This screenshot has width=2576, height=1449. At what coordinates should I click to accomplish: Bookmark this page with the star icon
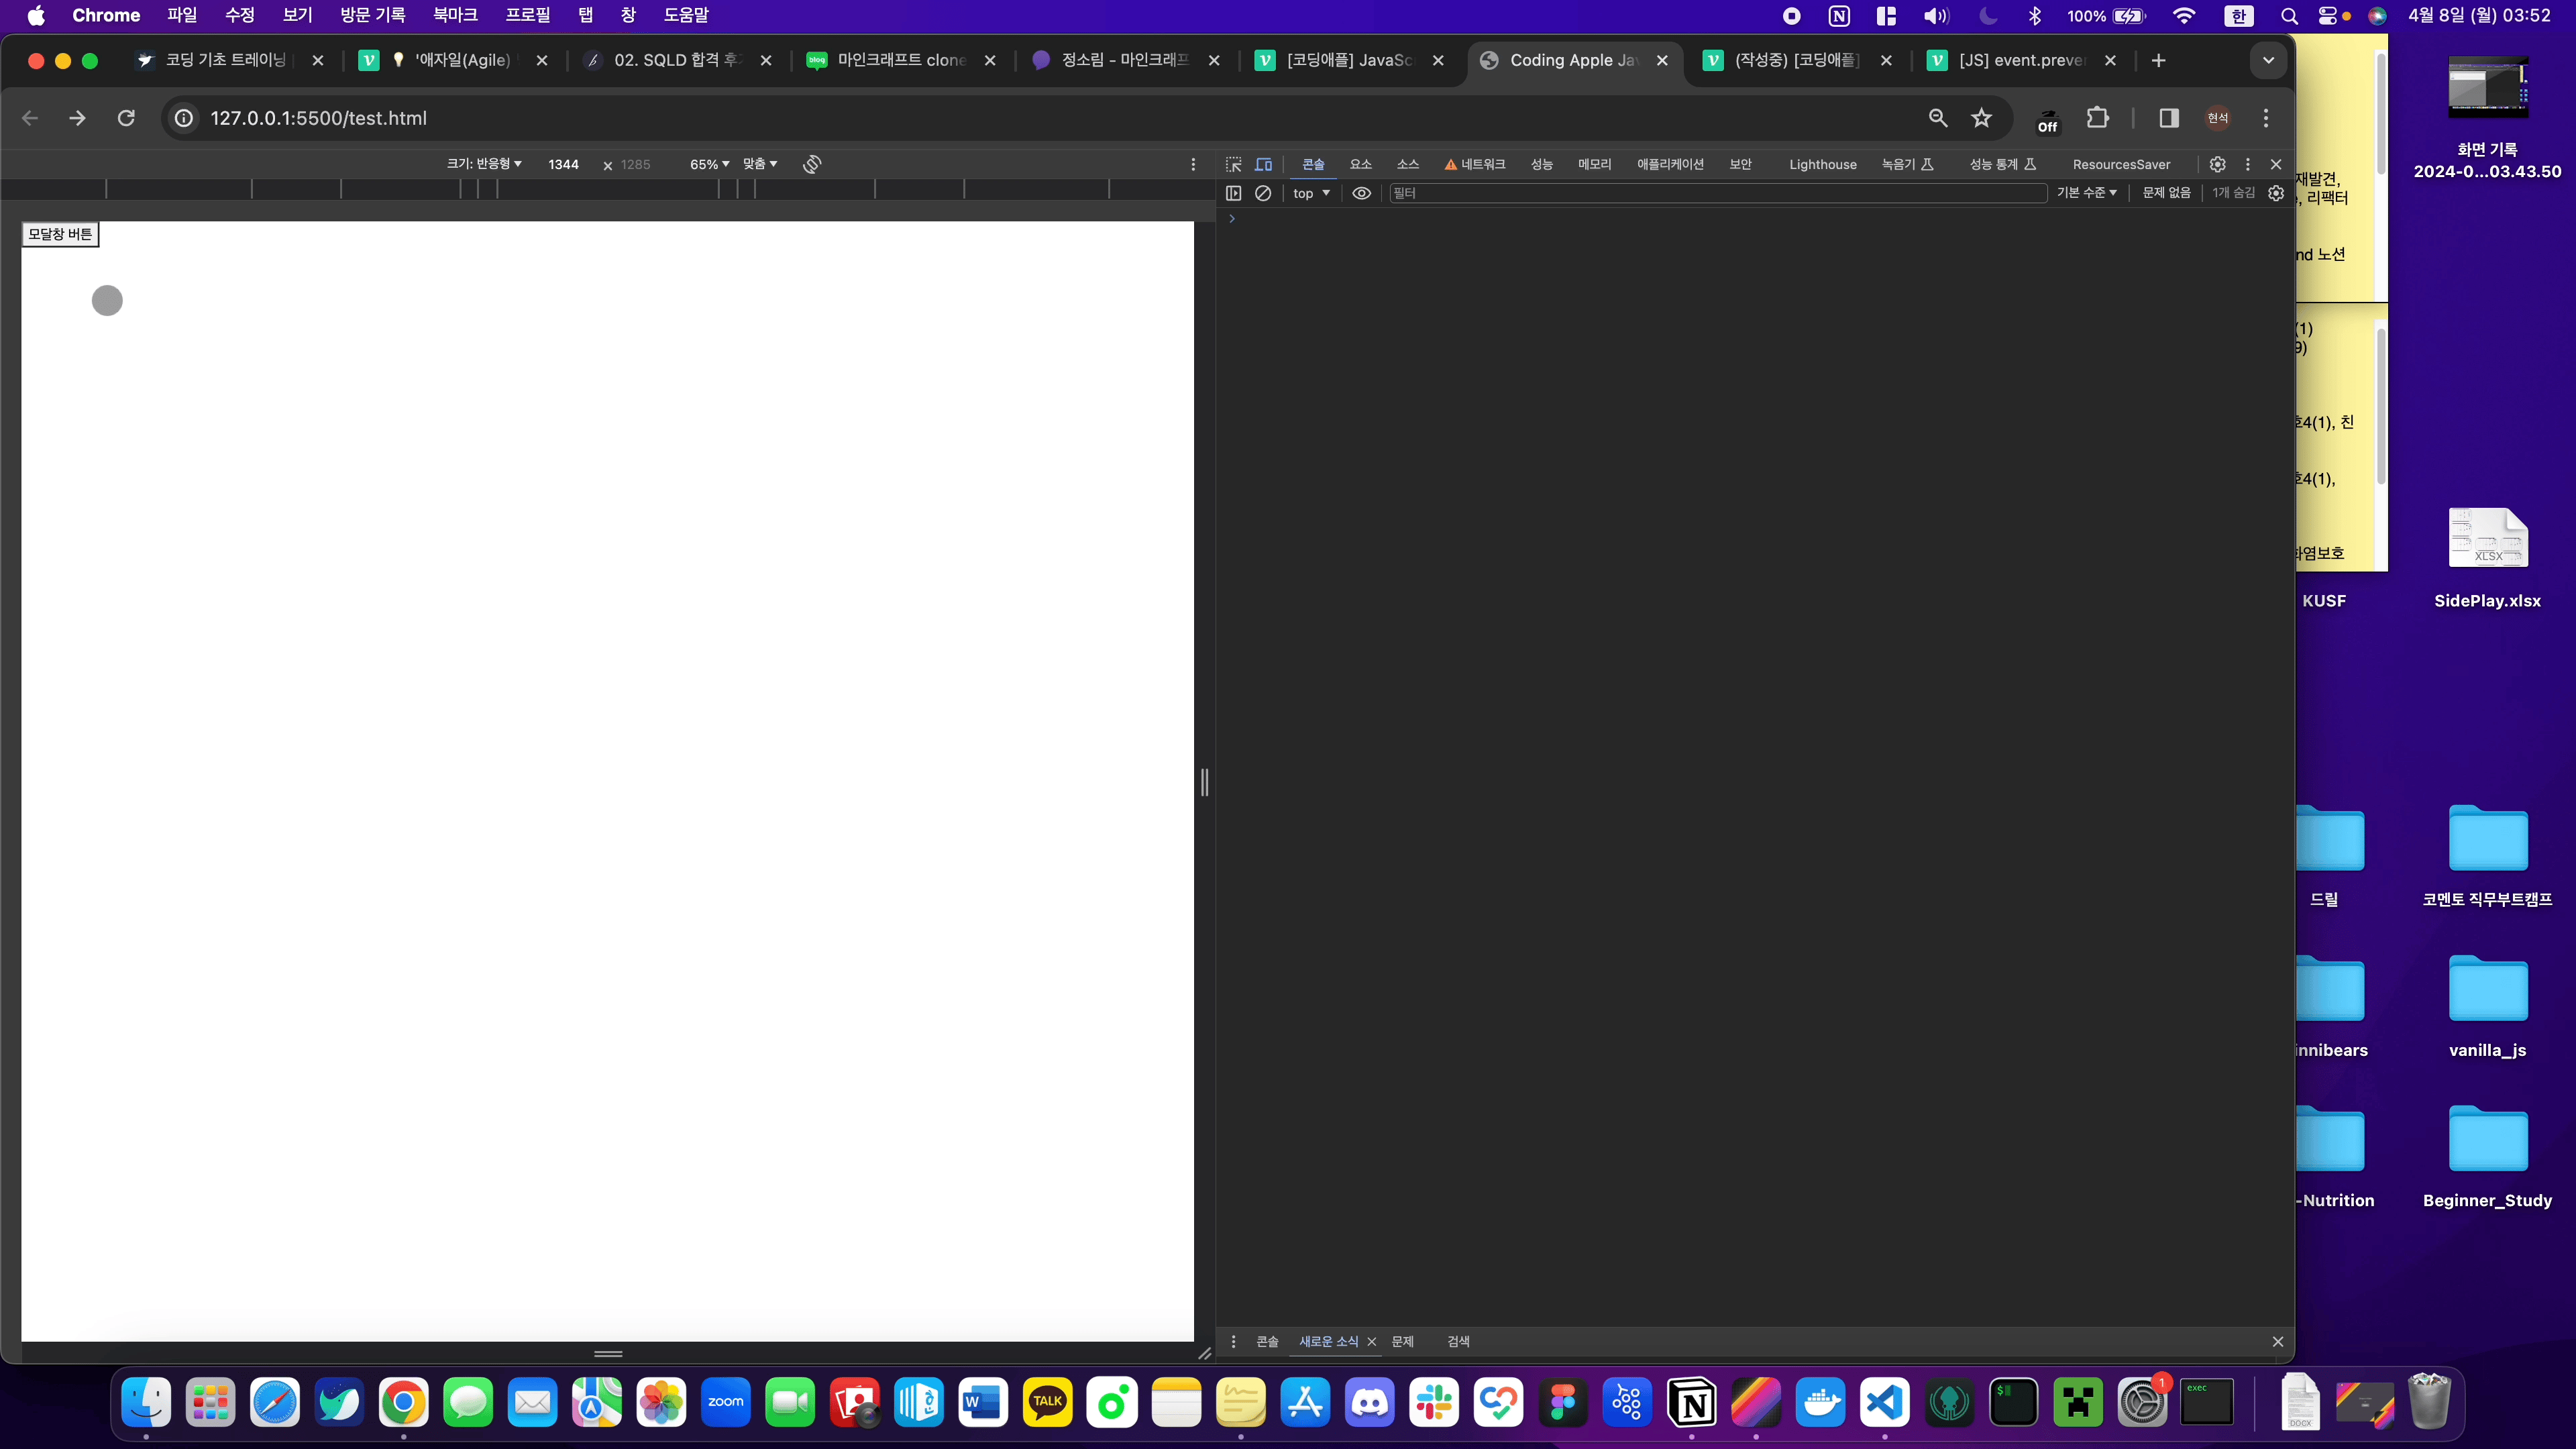pos(1981,118)
